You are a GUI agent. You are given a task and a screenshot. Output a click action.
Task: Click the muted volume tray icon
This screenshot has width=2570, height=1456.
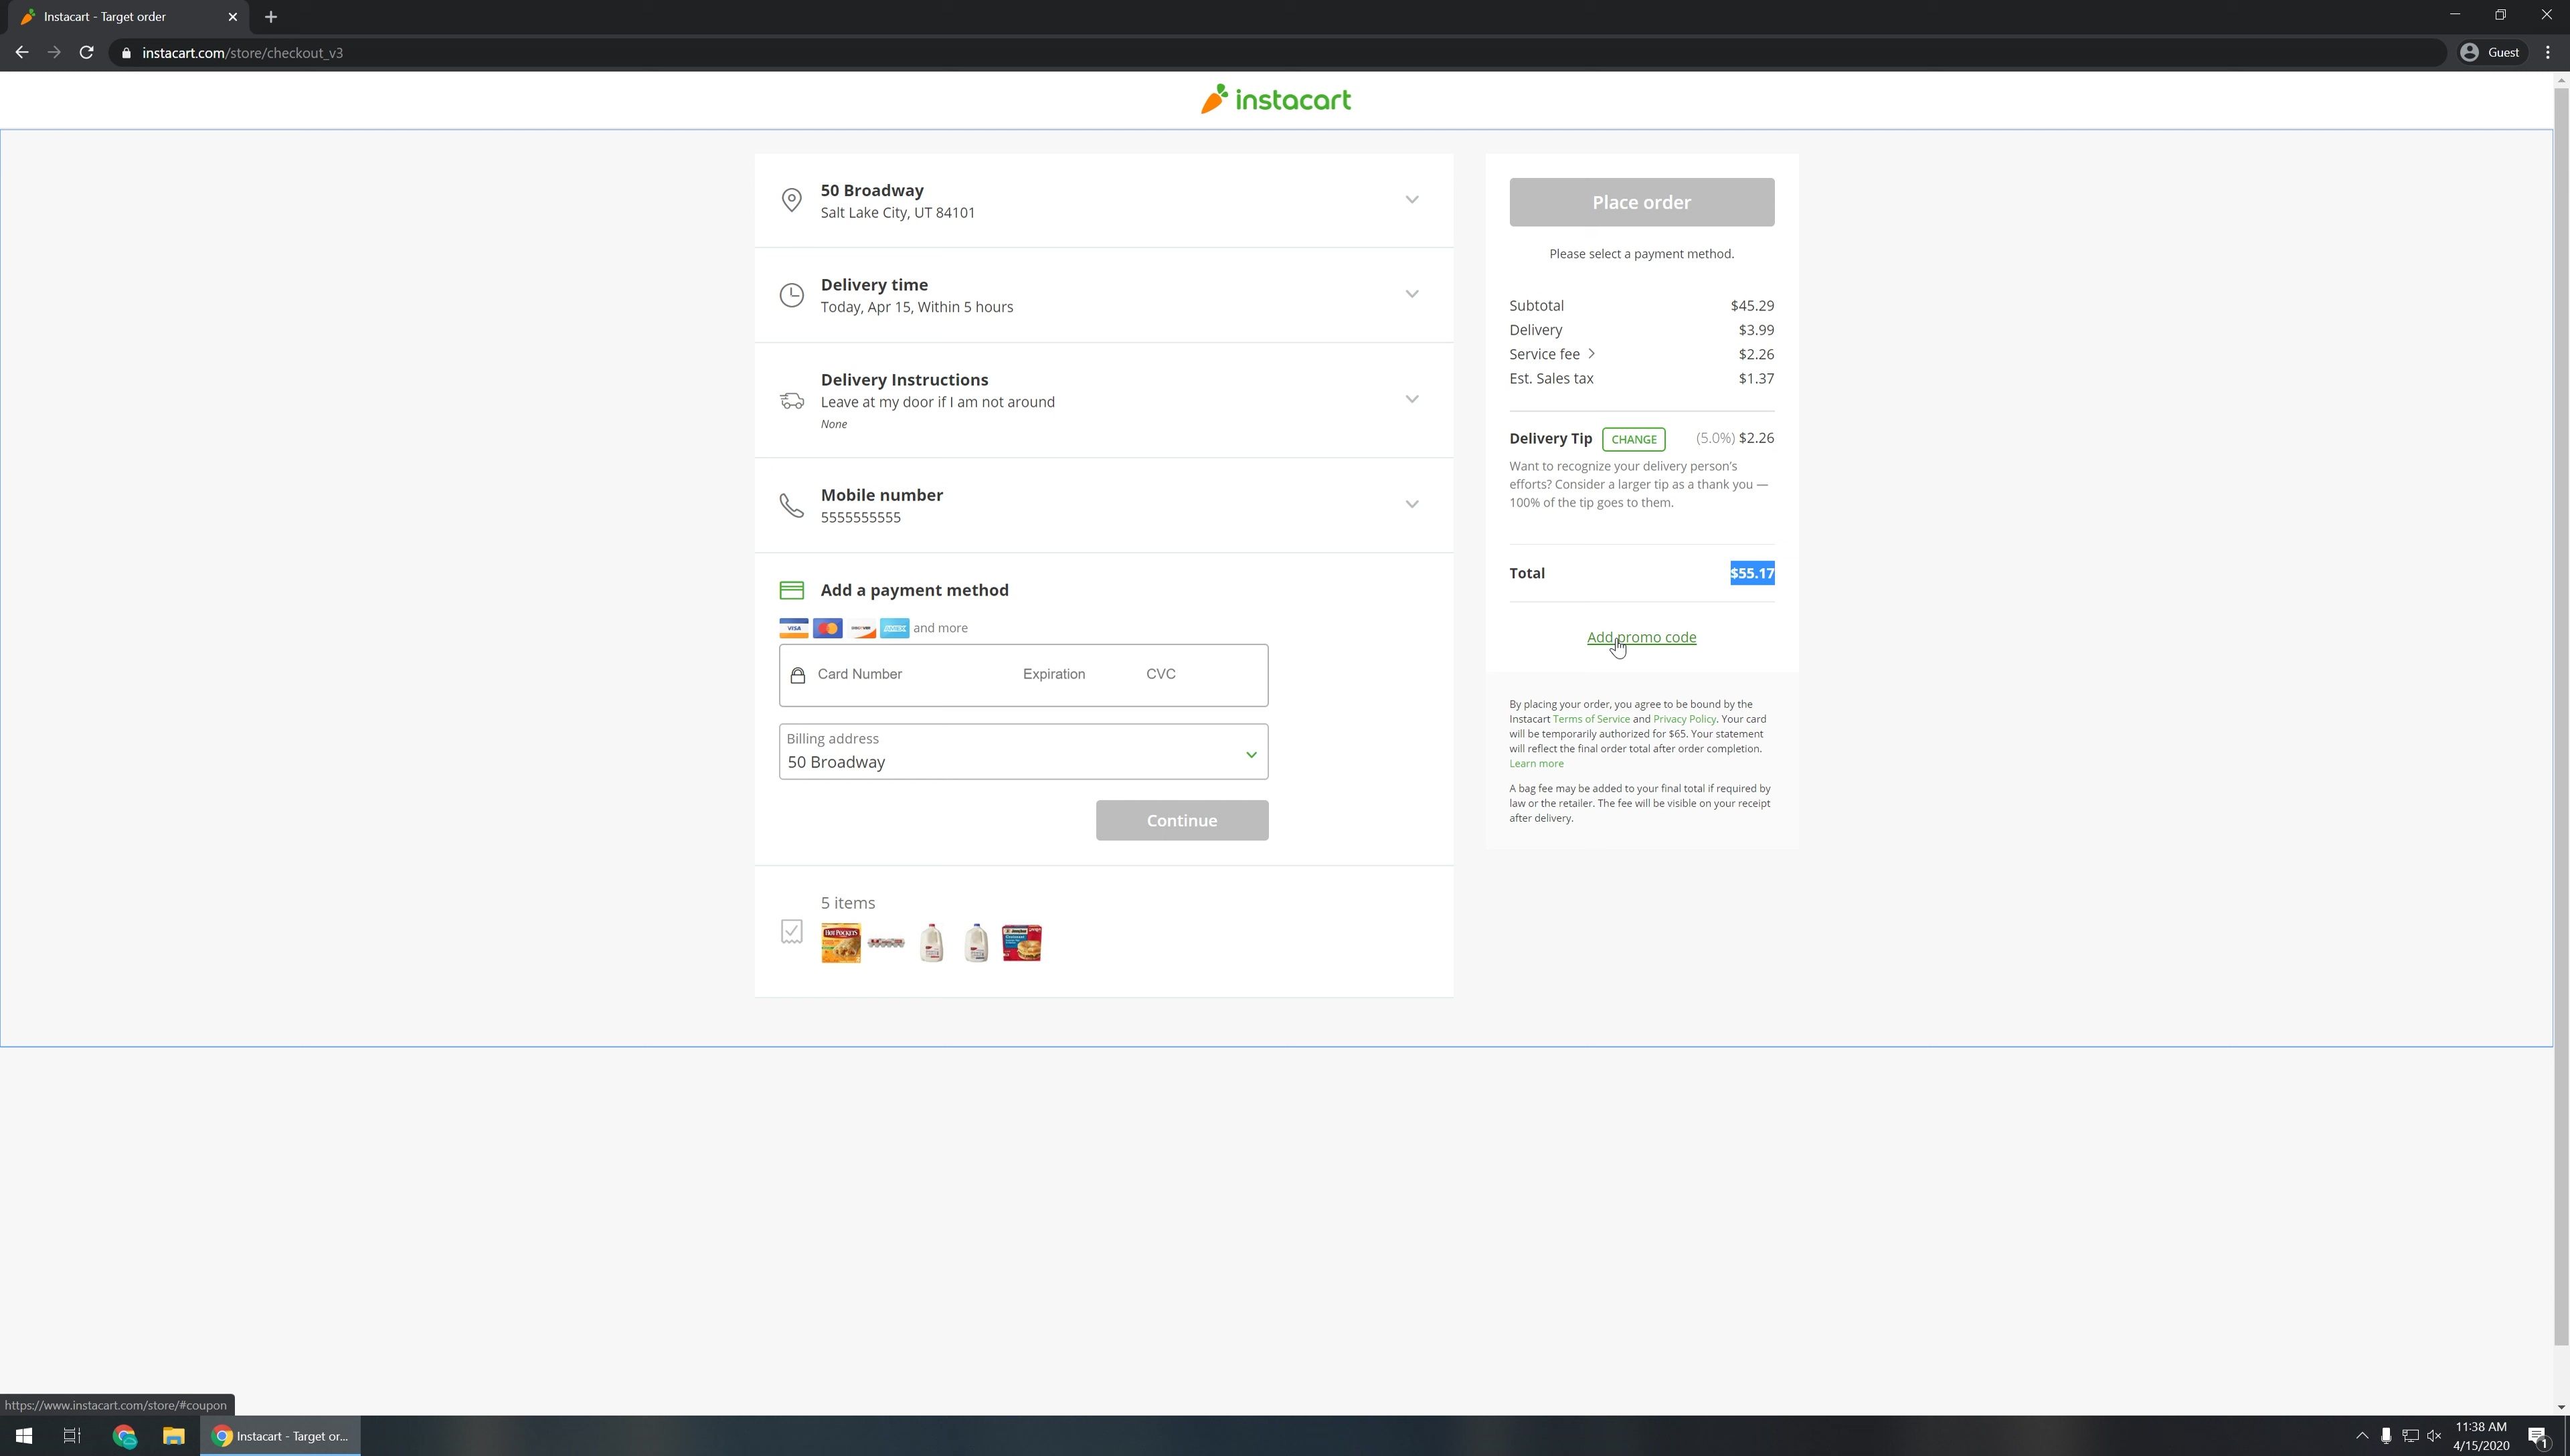(2434, 1436)
